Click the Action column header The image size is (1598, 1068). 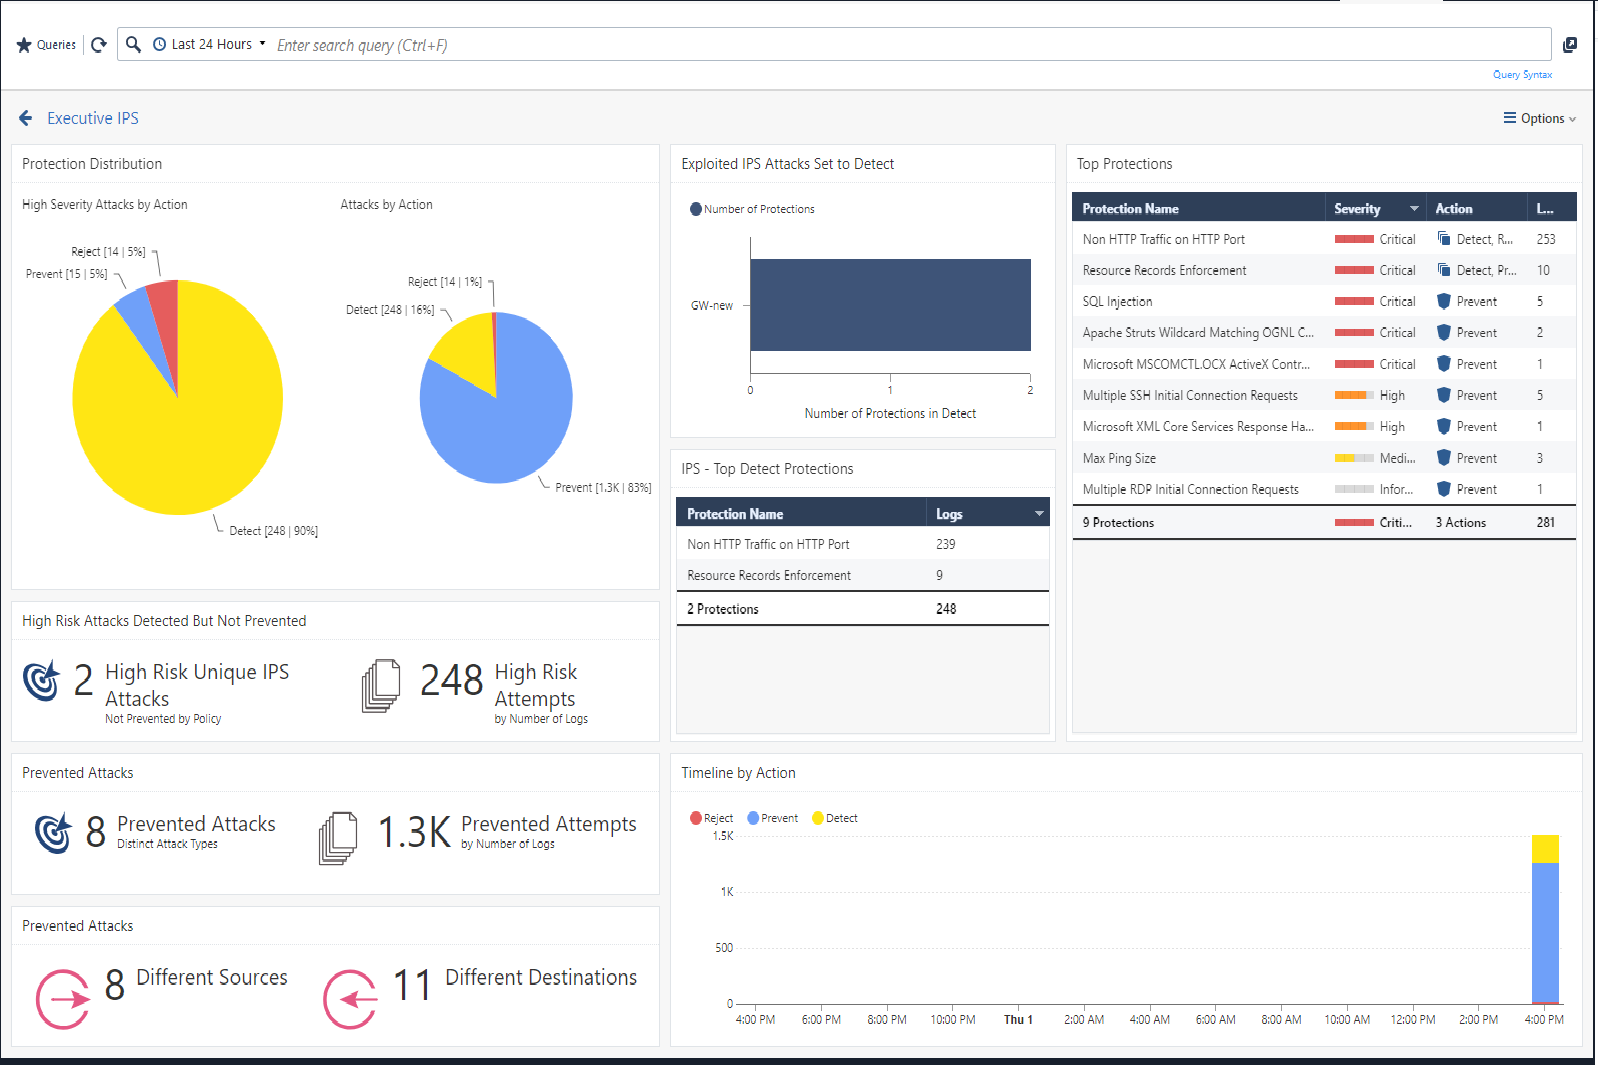point(1454,209)
